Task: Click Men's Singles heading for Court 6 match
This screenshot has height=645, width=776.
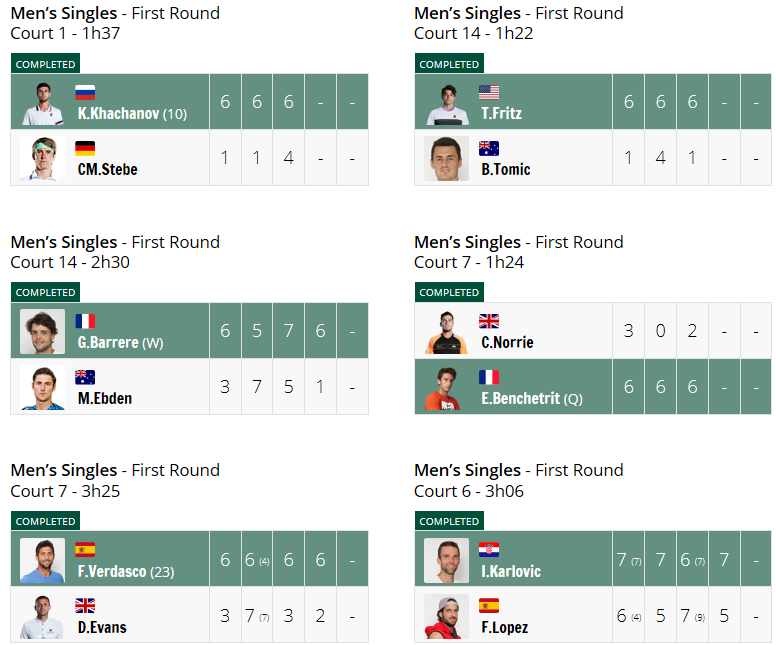Action: [467, 470]
